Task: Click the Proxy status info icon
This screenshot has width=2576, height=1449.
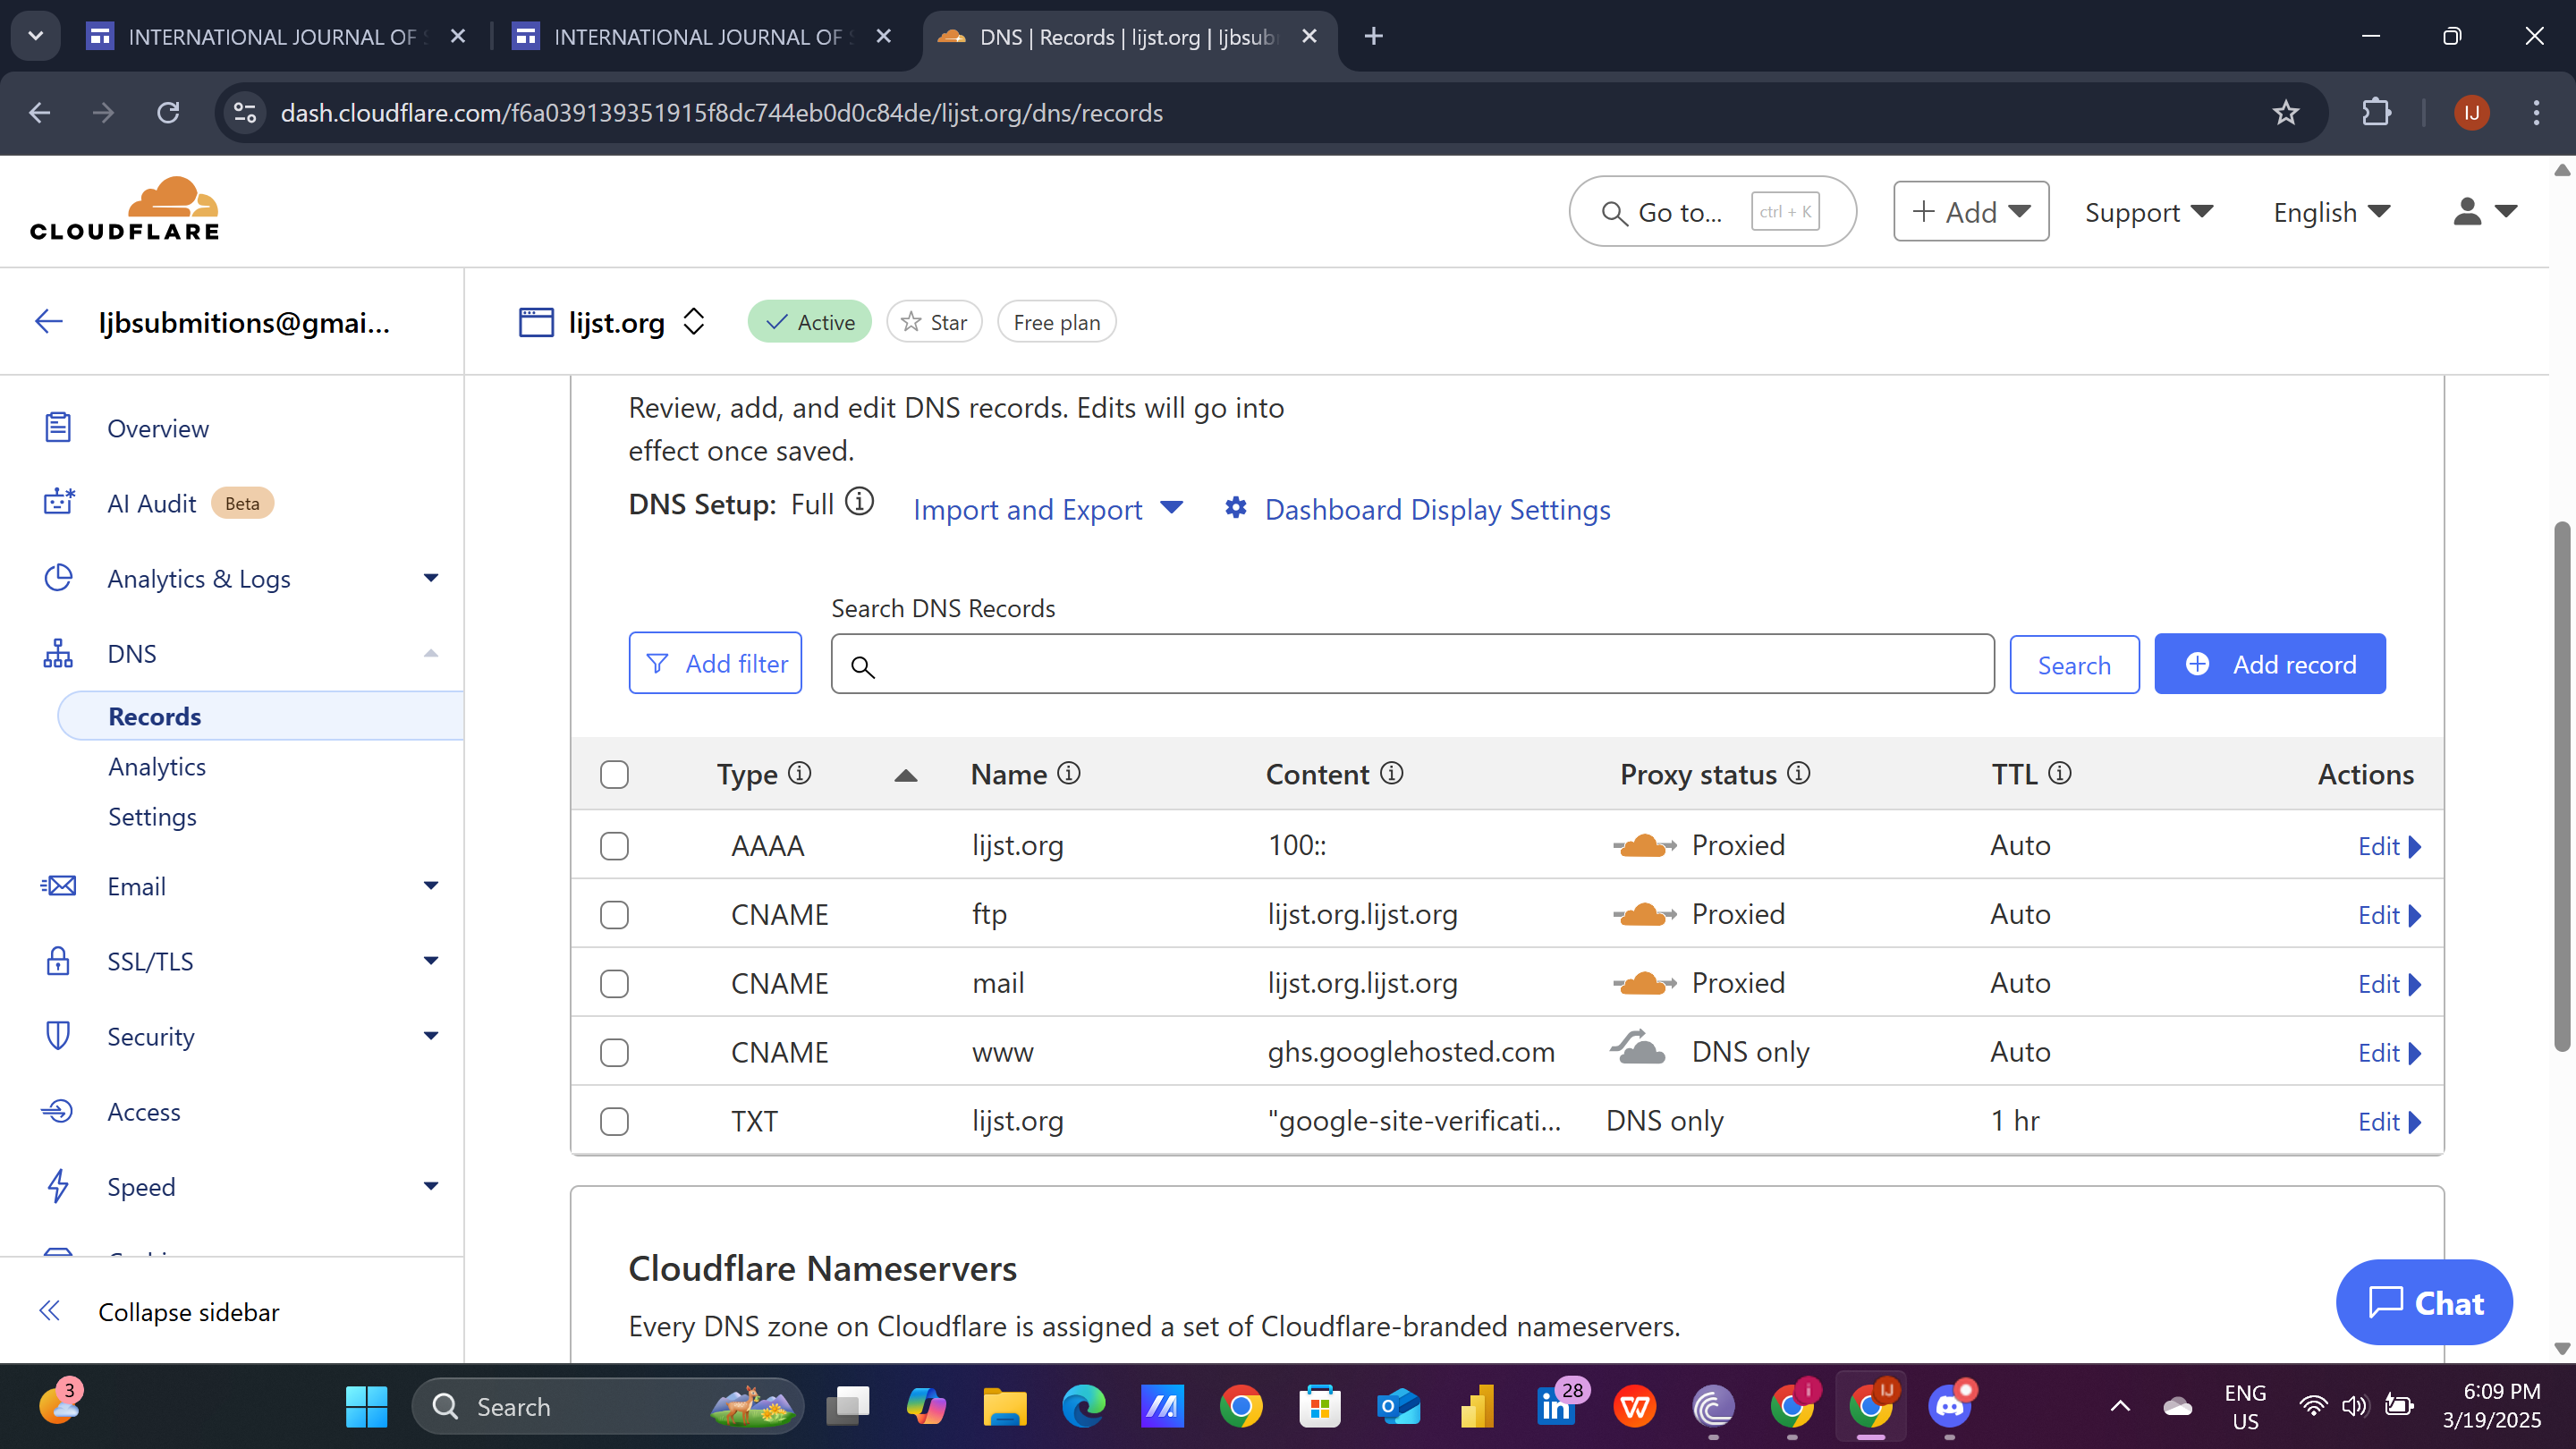Action: pyautogui.click(x=1799, y=774)
